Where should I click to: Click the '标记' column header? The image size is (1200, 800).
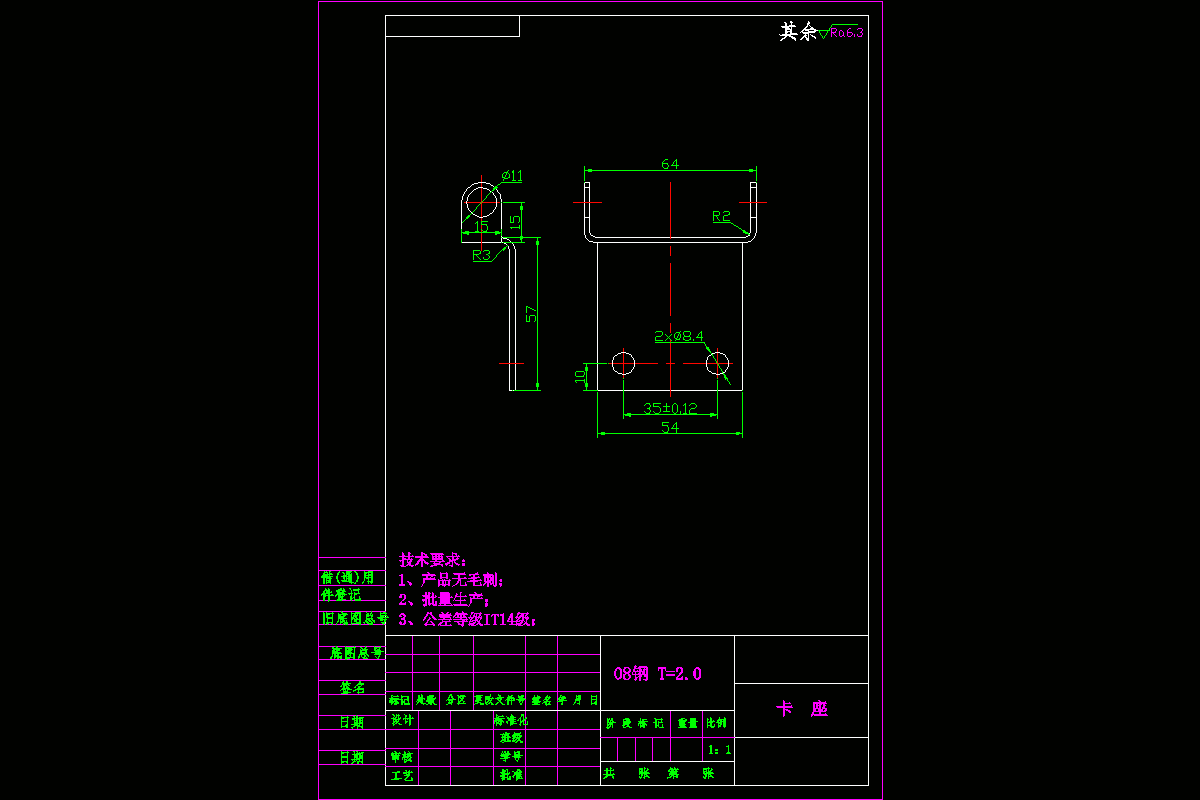click(x=399, y=701)
